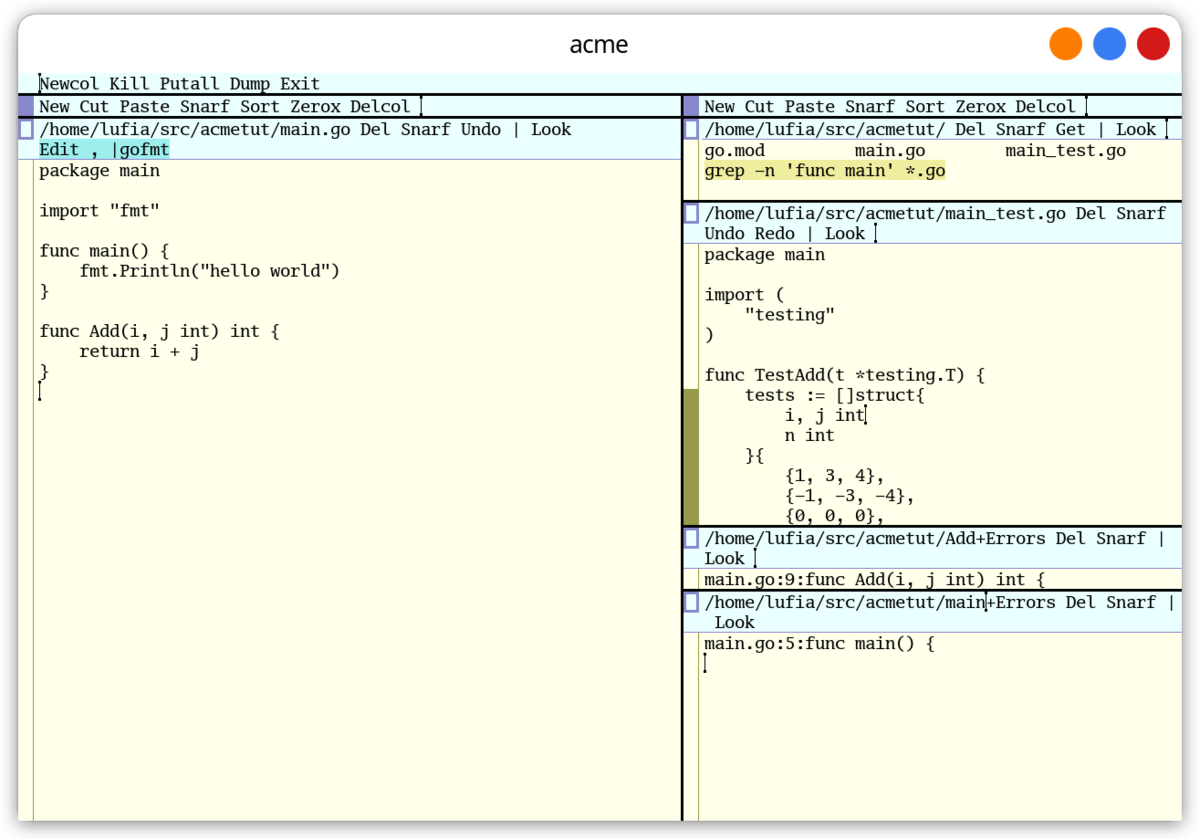Click Look in the acmetut directory tag
Screen dimensions: 1200x839
[x=1136, y=129]
